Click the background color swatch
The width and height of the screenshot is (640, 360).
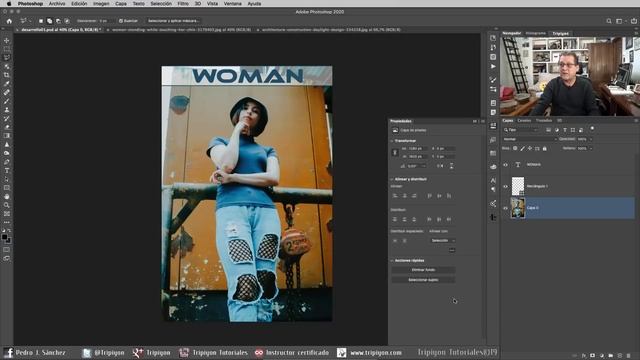coord(8,240)
